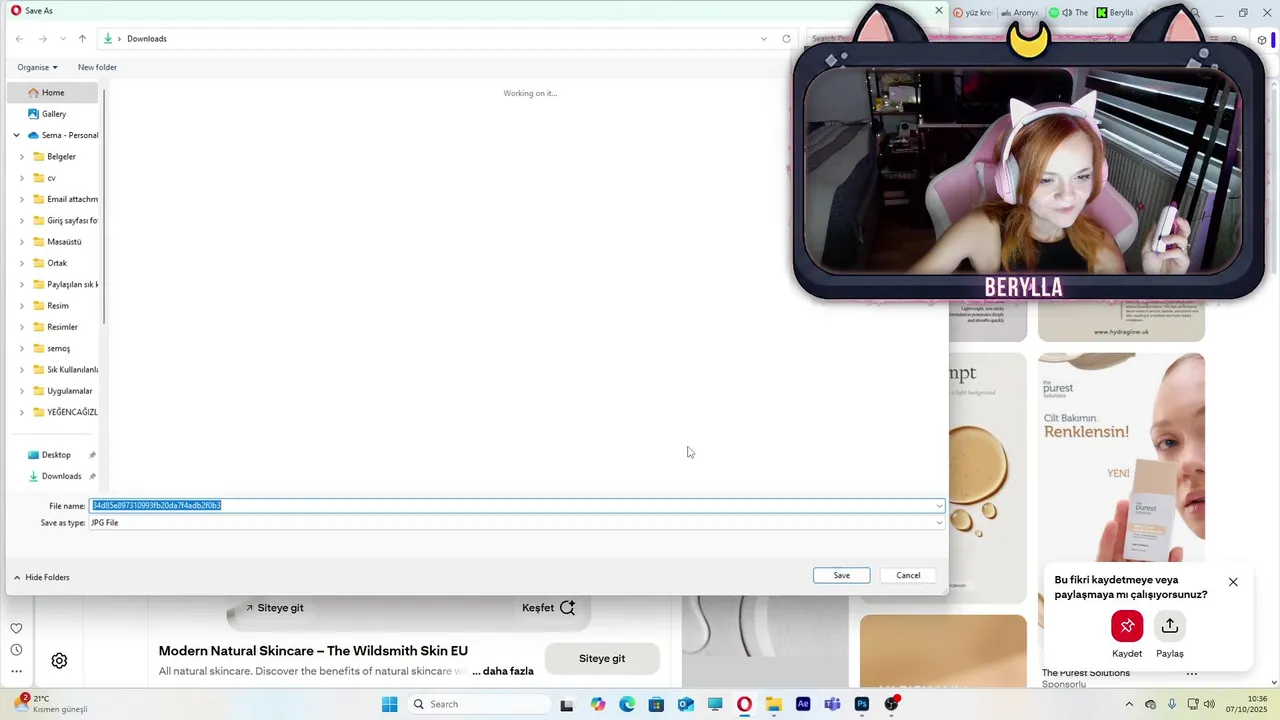Open Outlook from the taskbar
Viewport: 1280px width, 720px height.
click(685, 704)
